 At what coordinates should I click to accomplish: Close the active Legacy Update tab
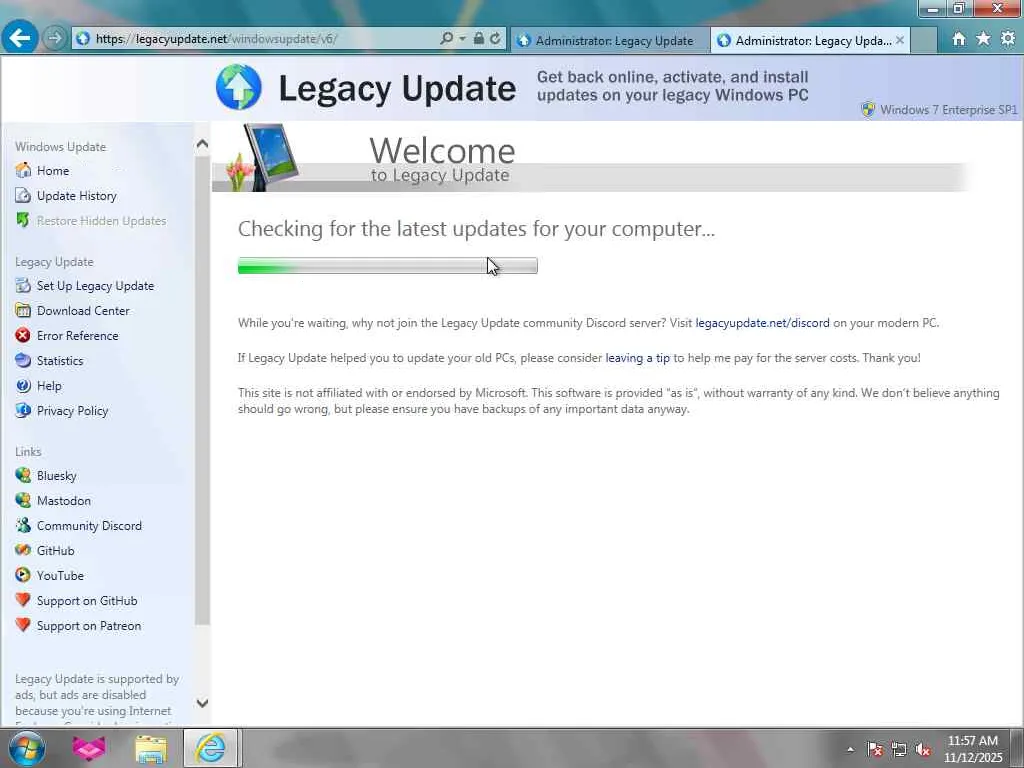[x=900, y=40]
